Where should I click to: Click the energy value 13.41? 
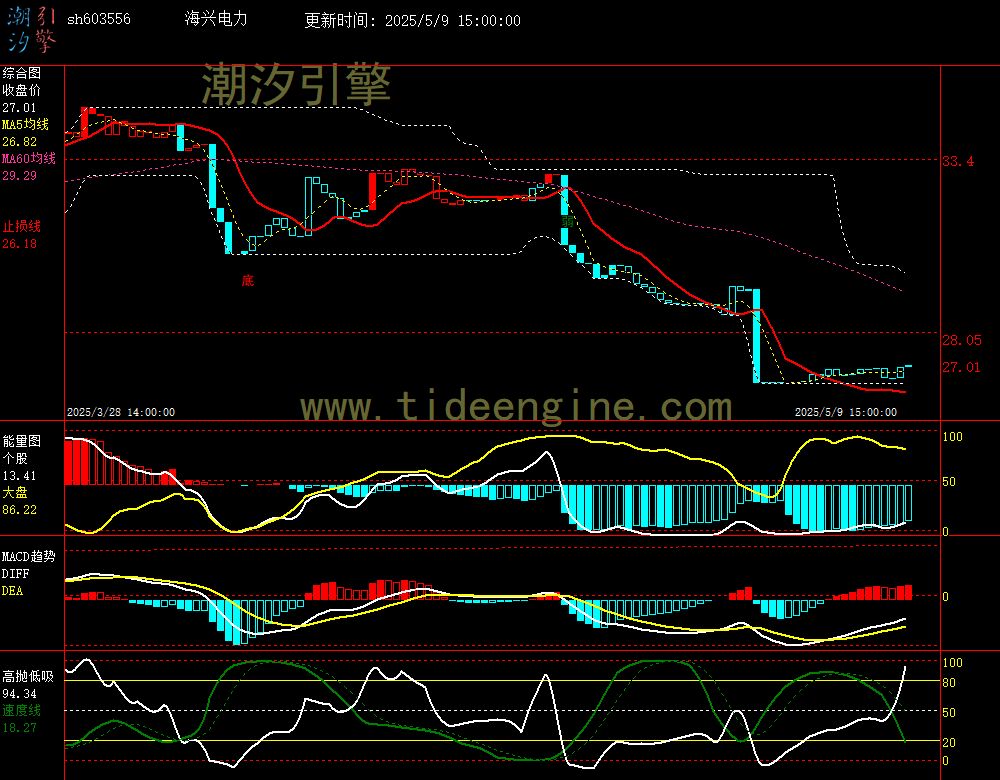point(19,476)
